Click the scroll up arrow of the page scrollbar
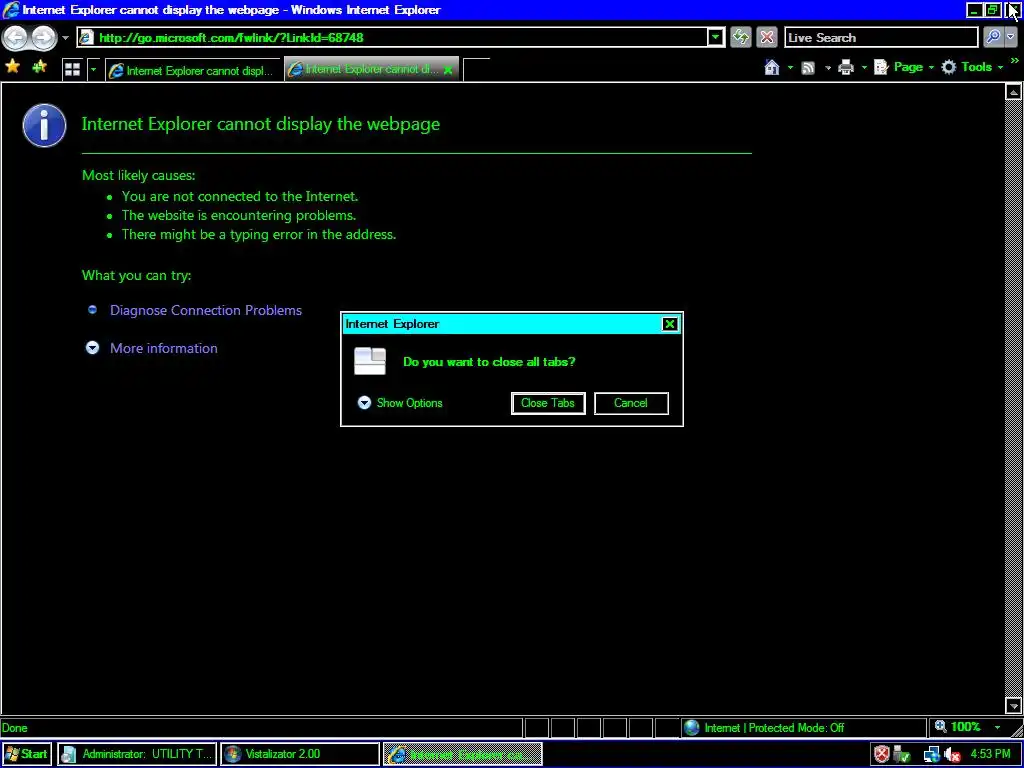This screenshot has height=768, width=1024. (x=1014, y=92)
